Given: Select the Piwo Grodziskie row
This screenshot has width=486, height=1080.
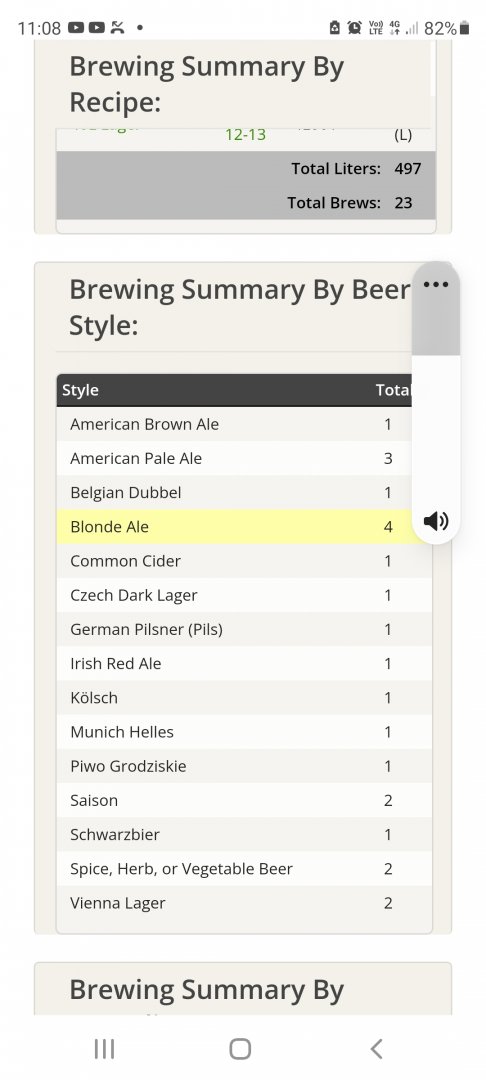Looking at the screenshot, I should (244, 767).
